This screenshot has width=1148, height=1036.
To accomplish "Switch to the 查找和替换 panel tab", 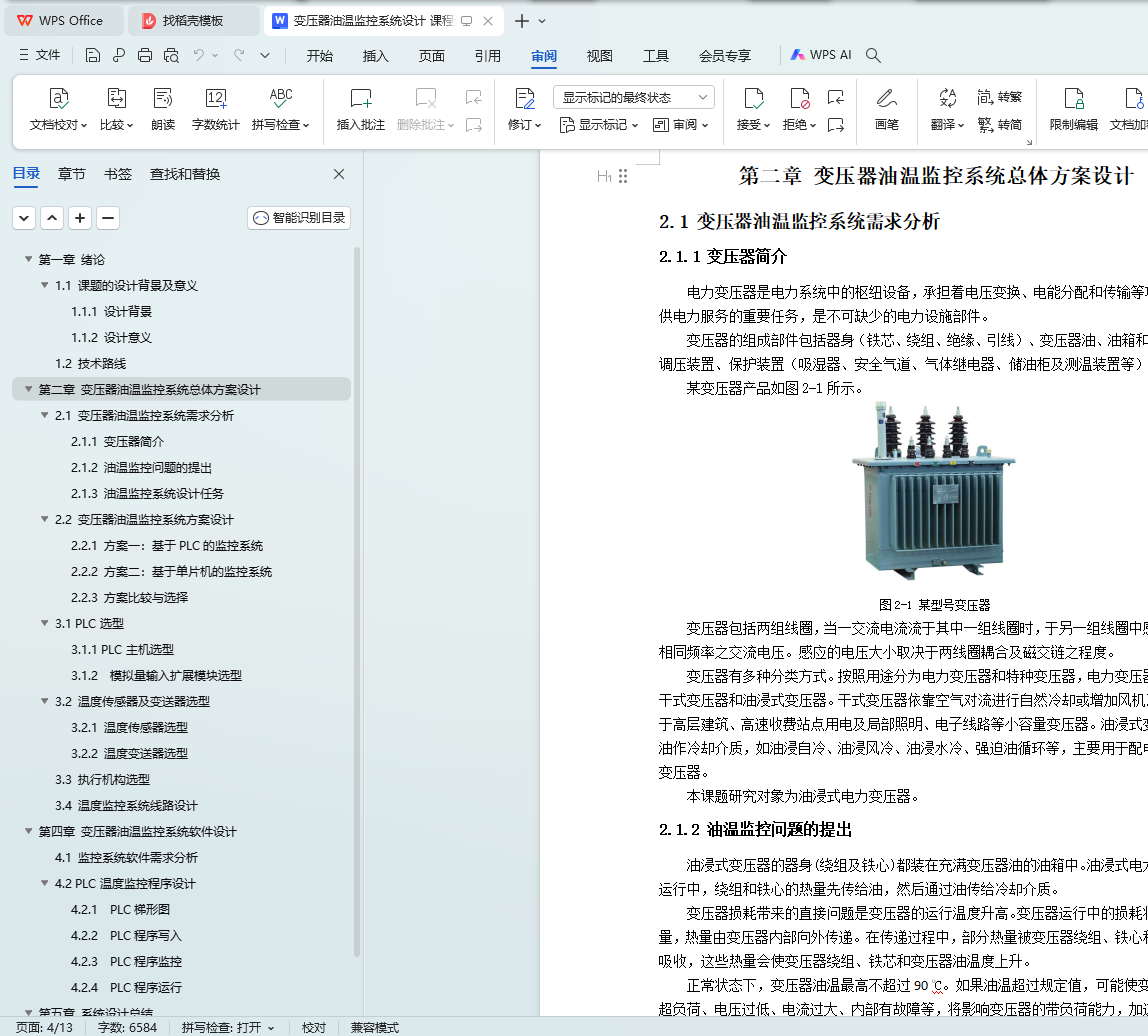I will pos(184,174).
